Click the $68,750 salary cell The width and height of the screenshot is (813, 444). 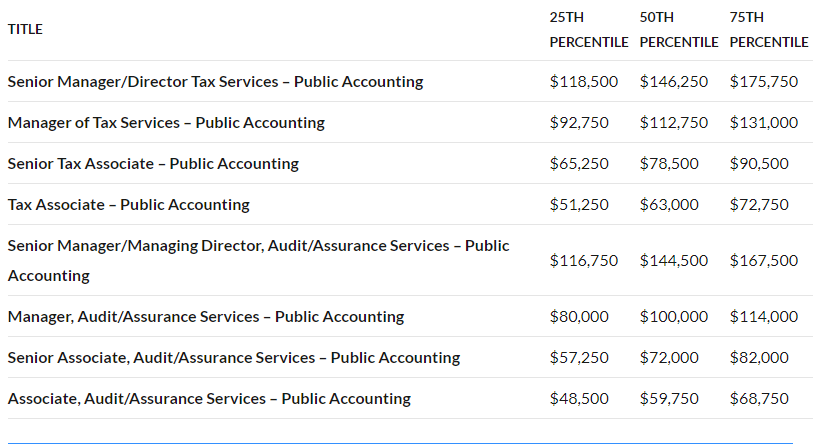759,398
